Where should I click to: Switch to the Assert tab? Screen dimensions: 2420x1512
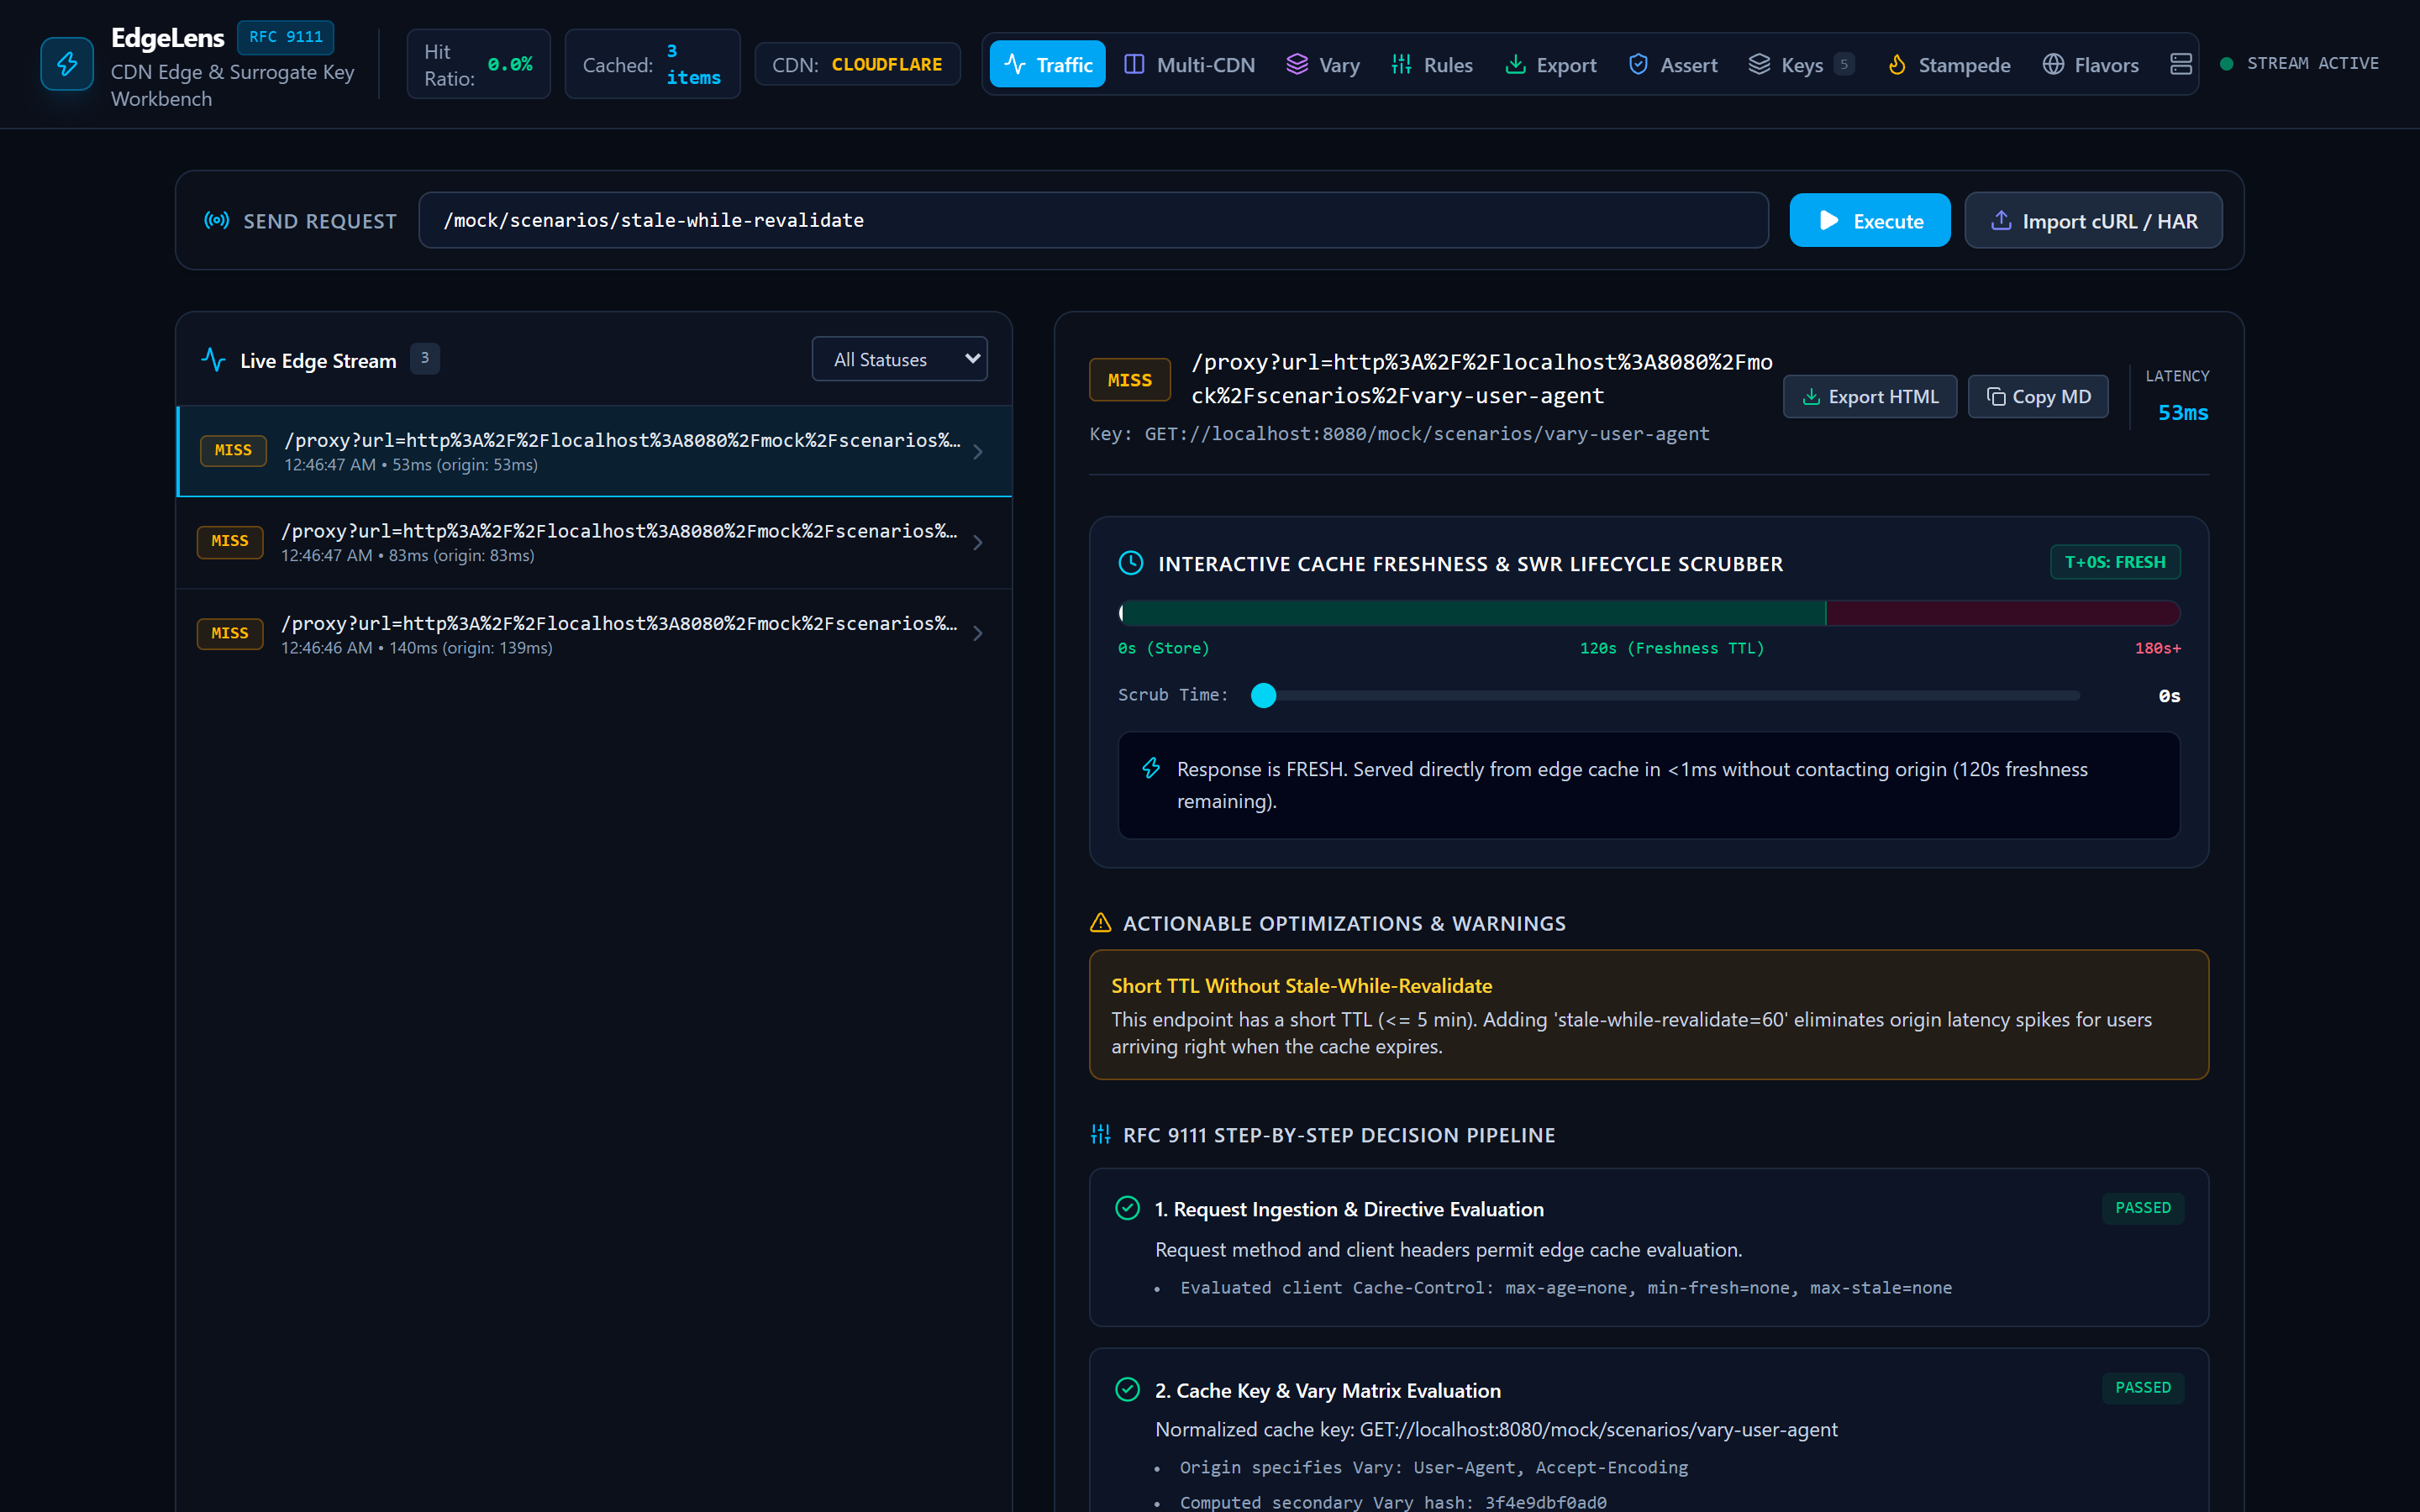(x=1672, y=65)
